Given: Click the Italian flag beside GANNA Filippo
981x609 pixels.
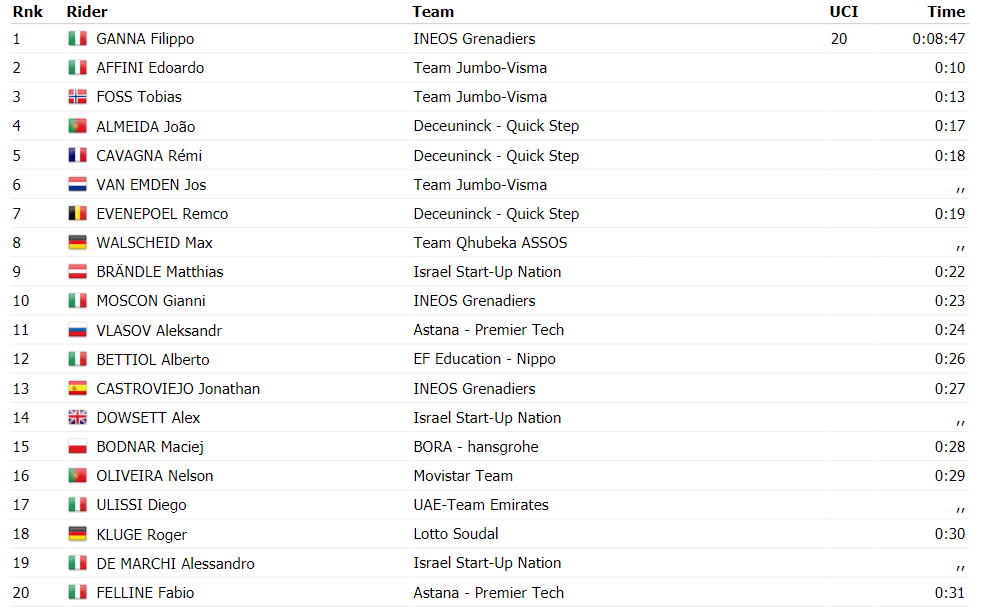Looking at the screenshot, I should pyautogui.click(x=78, y=39).
